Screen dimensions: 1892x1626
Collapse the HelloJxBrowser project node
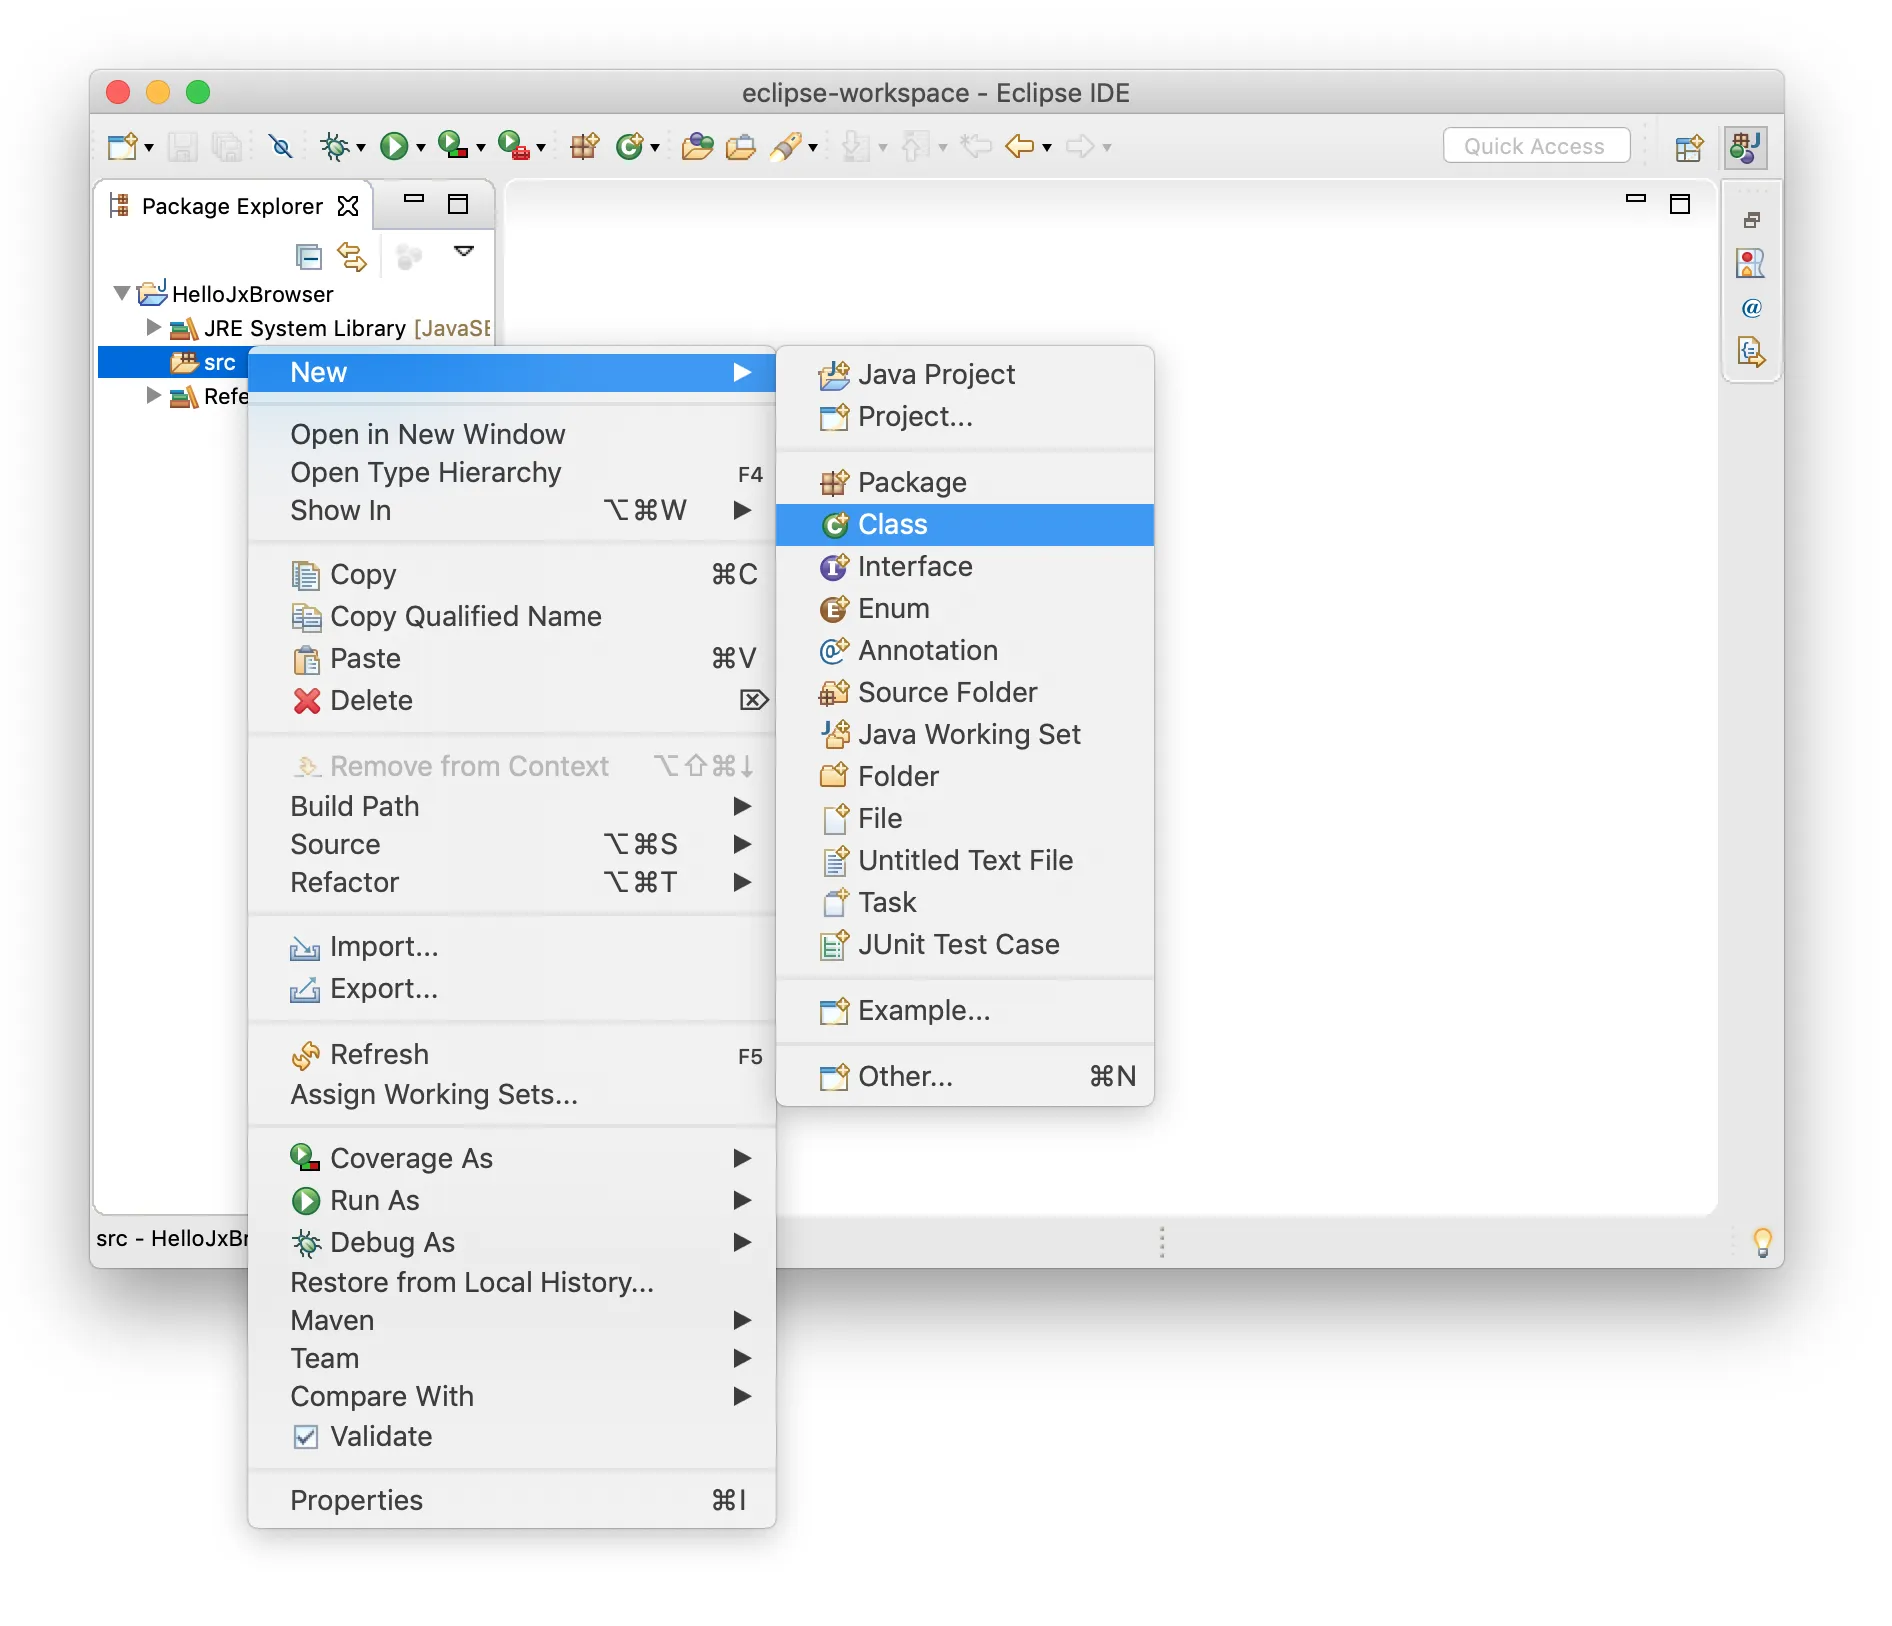pos(122,293)
